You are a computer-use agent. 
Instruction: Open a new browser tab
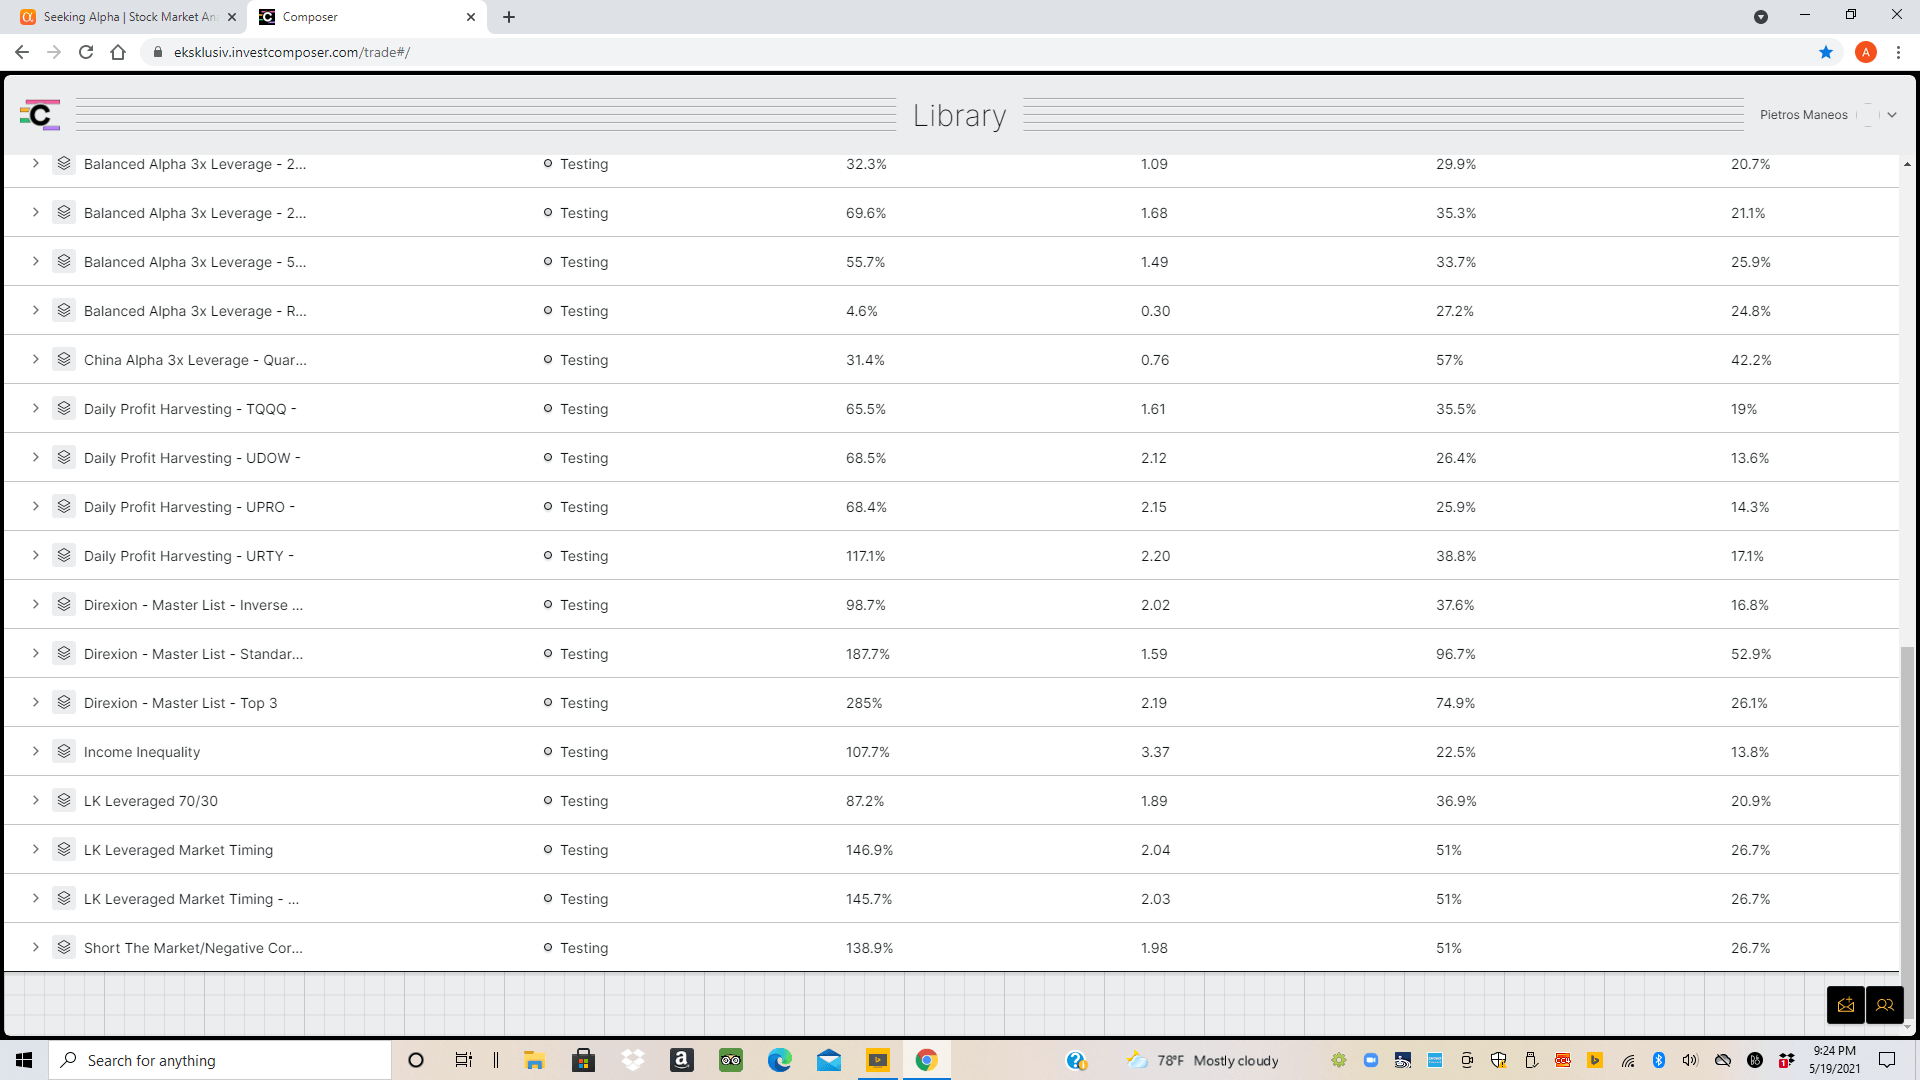coord(508,17)
